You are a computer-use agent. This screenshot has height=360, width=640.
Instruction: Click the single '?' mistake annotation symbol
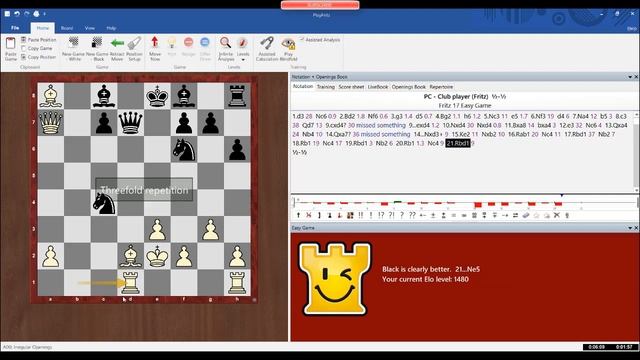(402, 215)
